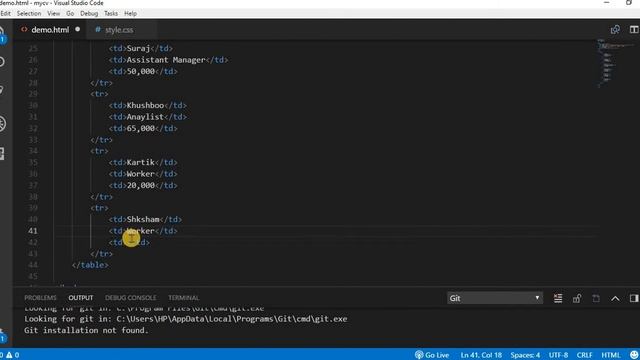The image size is (640, 360).
Task: Click the closing table tag on line 44
Action: (90, 265)
